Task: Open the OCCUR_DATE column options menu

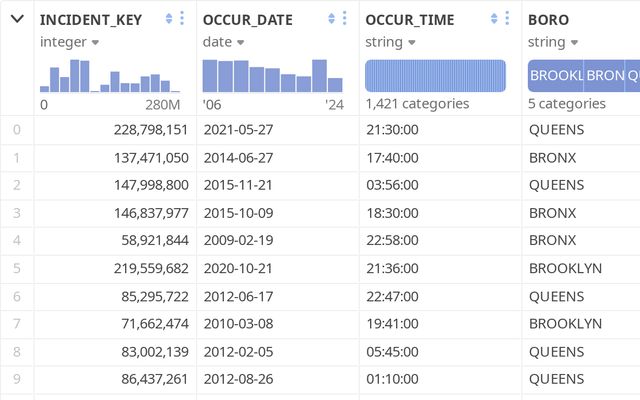Action: coord(345,19)
